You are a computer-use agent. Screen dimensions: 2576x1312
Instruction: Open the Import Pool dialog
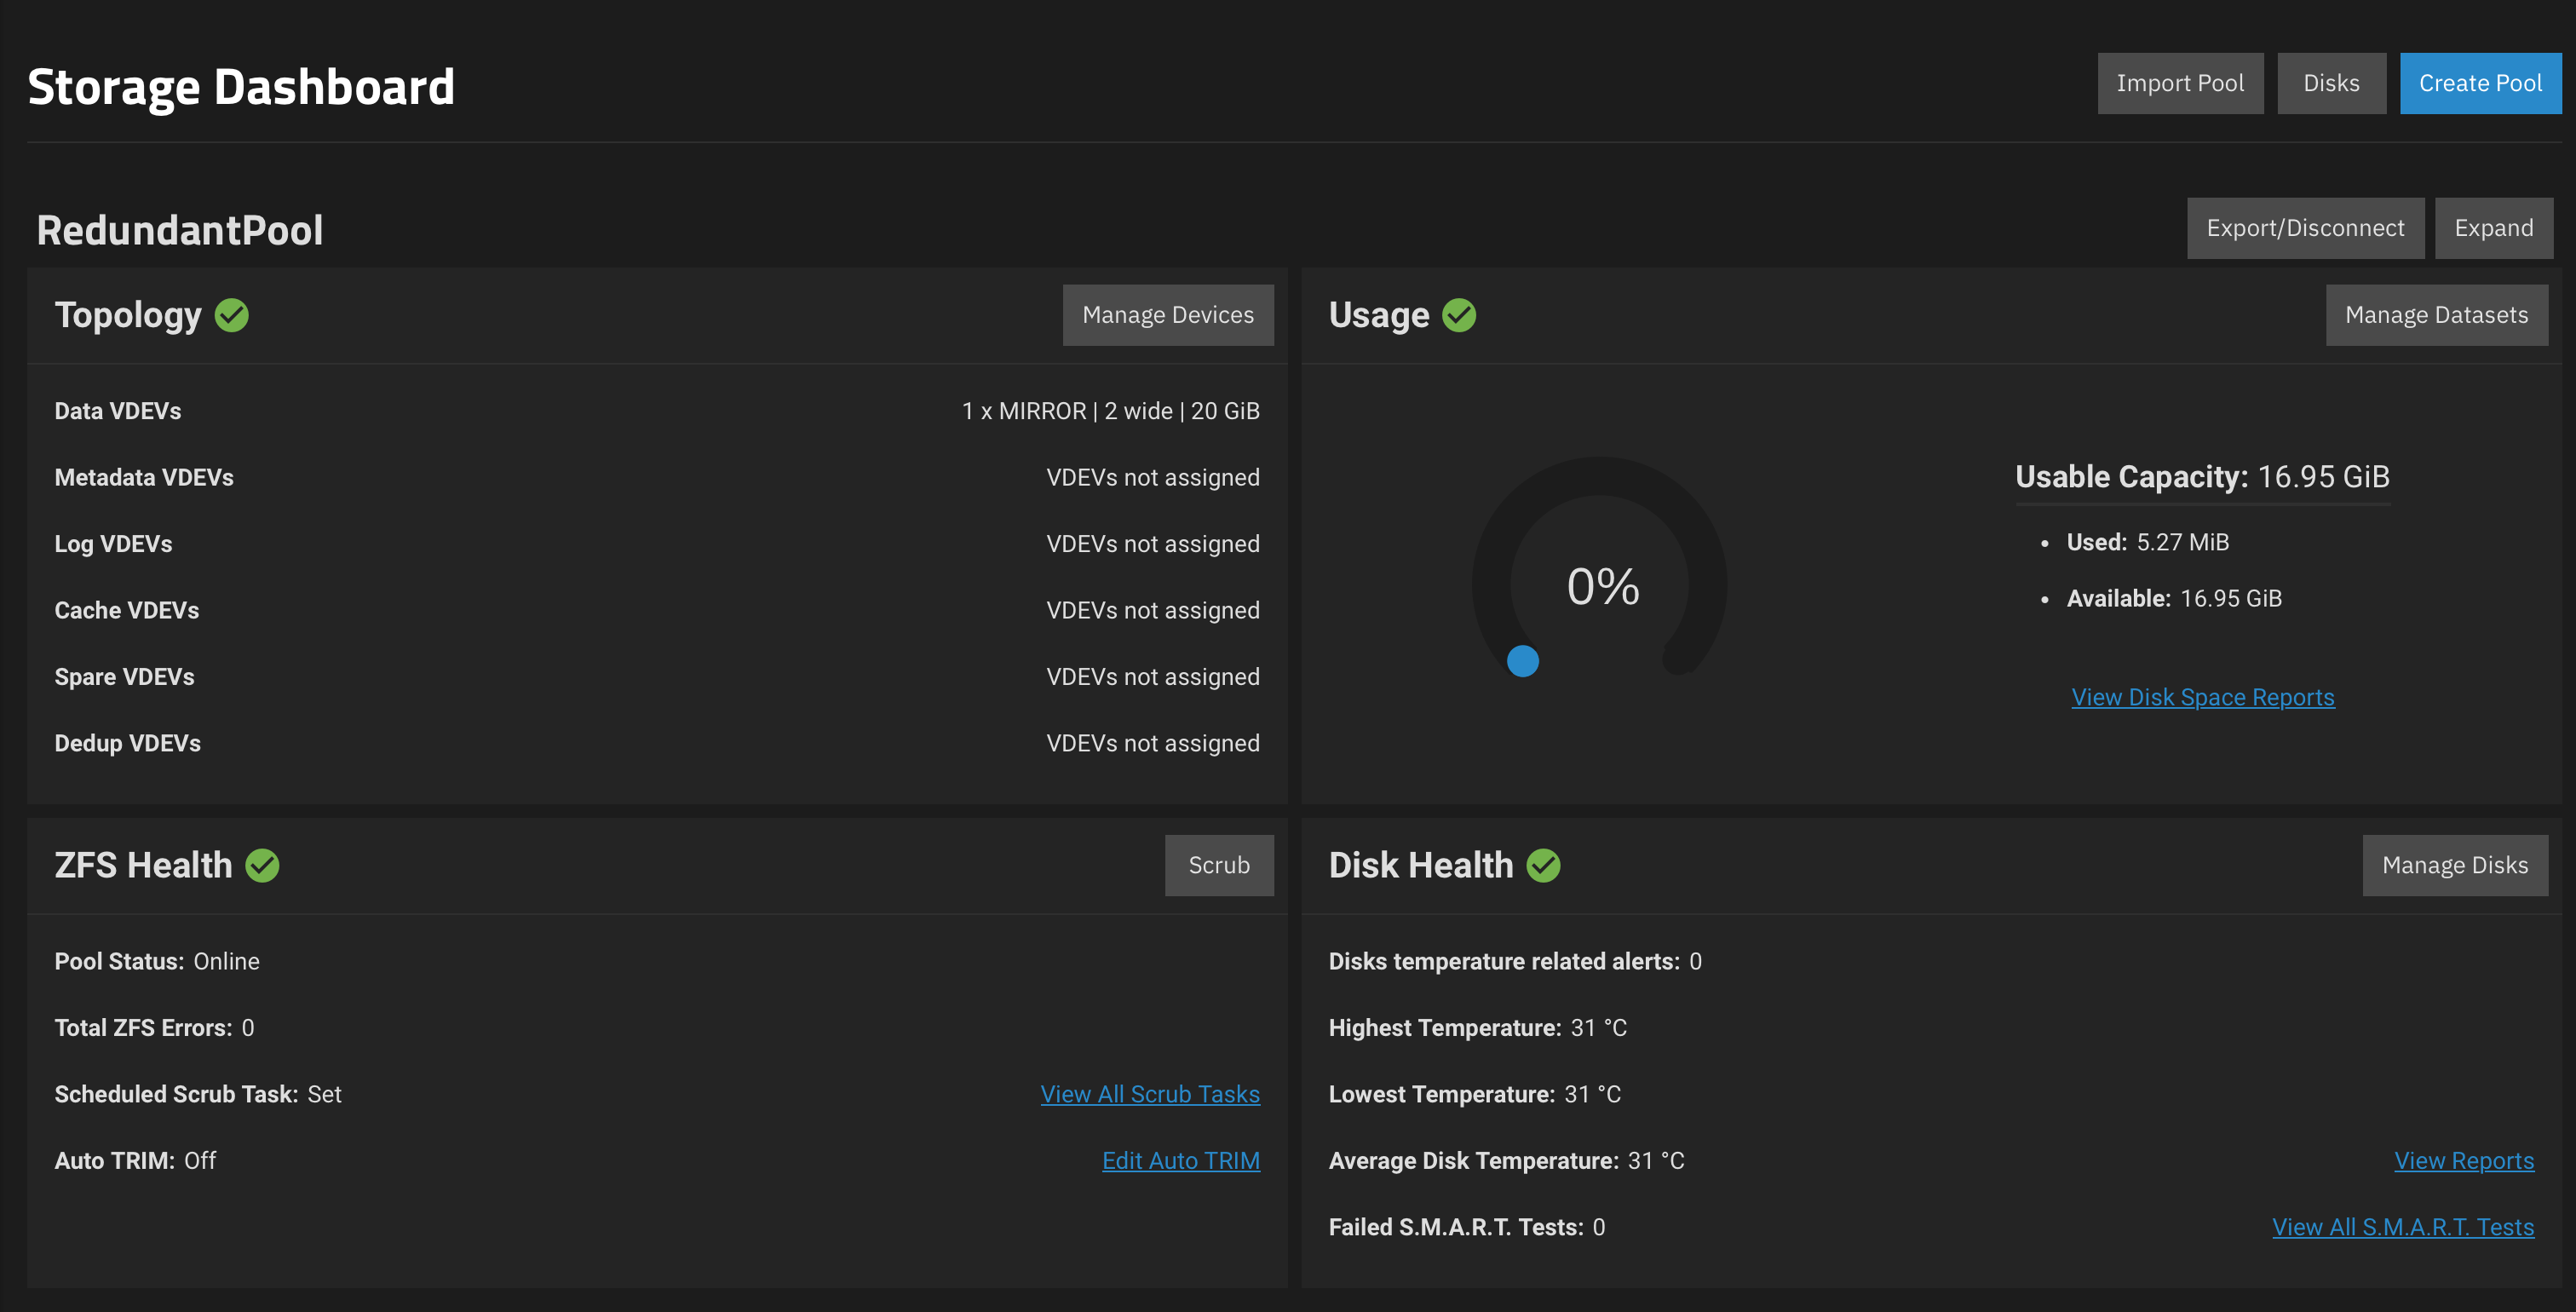point(2180,83)
